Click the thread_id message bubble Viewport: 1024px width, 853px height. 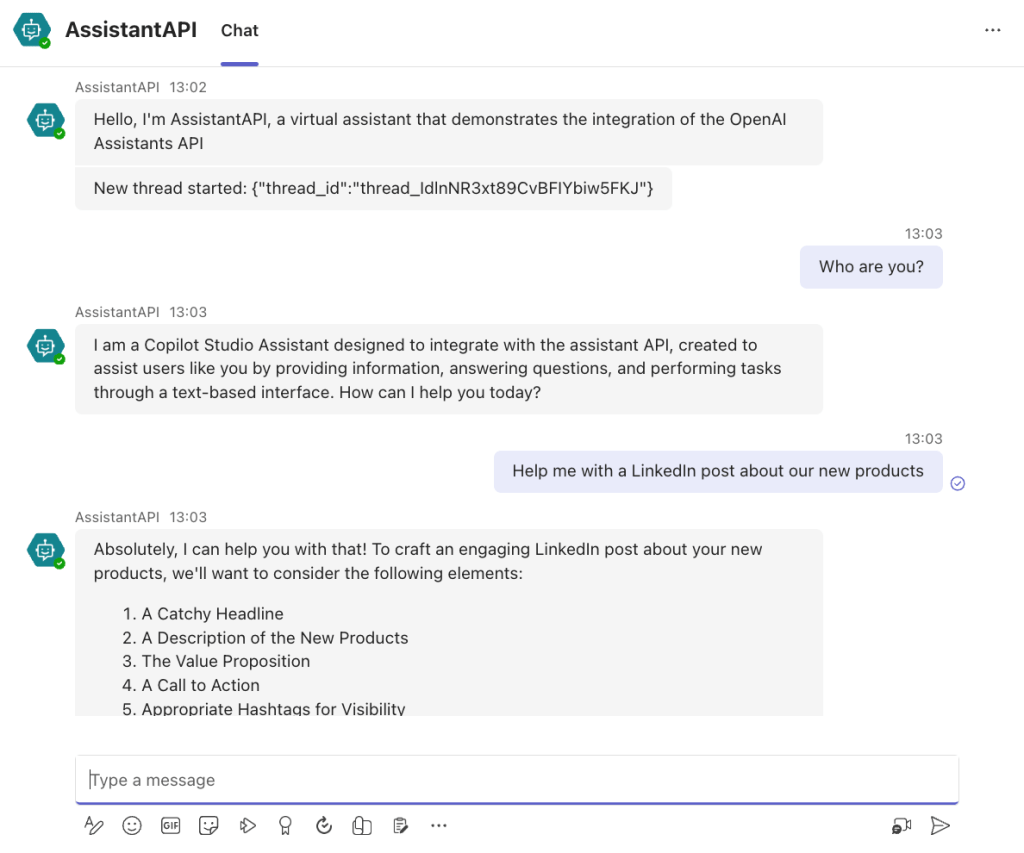373,188
